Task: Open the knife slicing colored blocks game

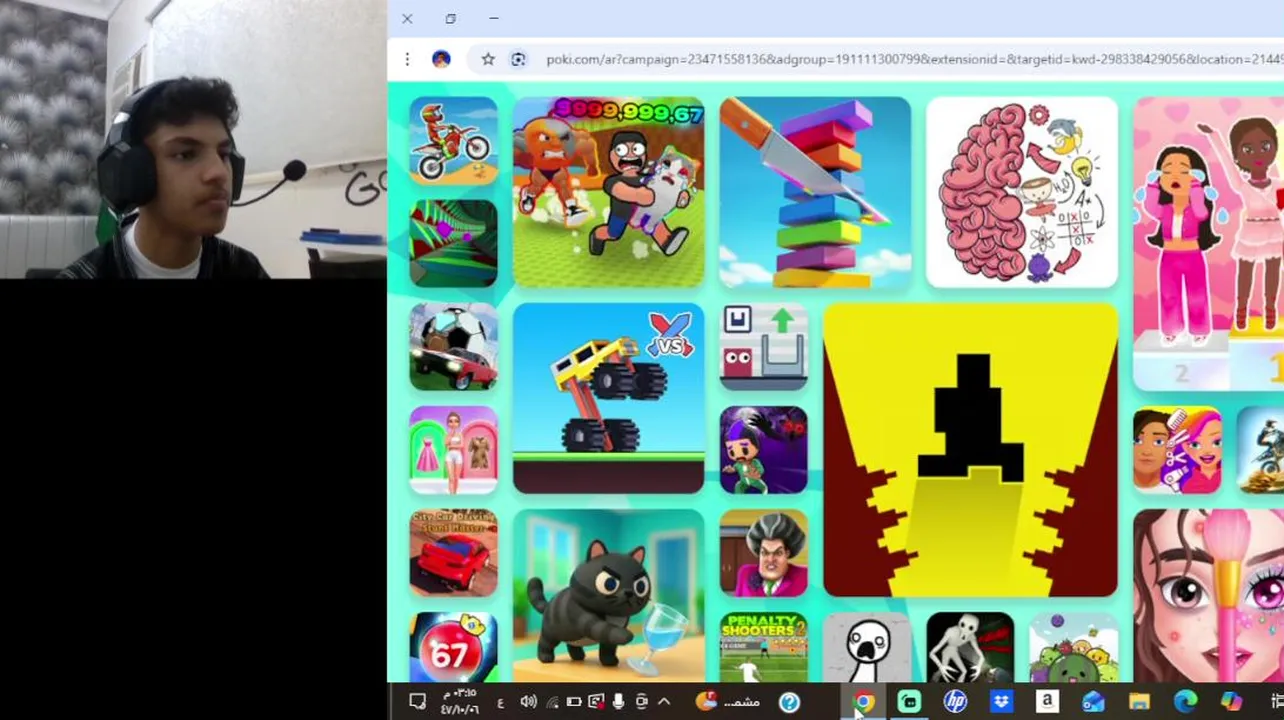Action: pos(815,192)
